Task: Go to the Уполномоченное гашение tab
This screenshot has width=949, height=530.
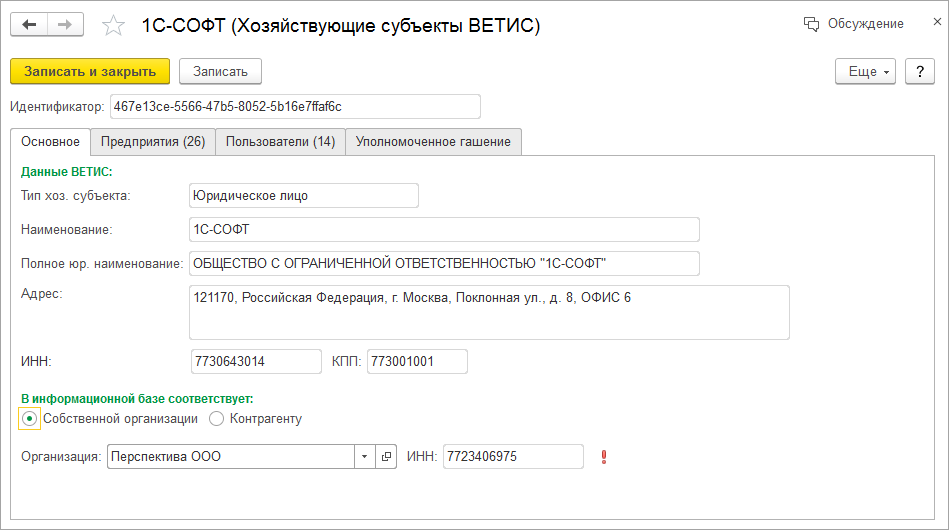Action: coord(433,142)
